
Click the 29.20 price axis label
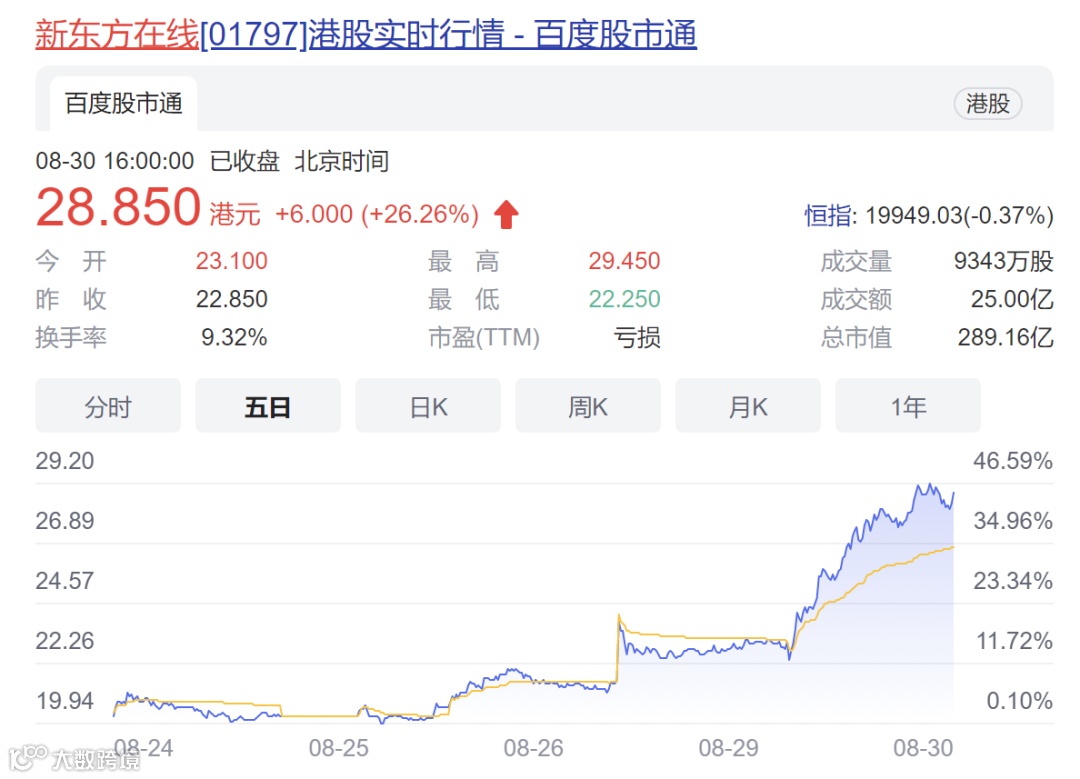[x=65, y=461]
